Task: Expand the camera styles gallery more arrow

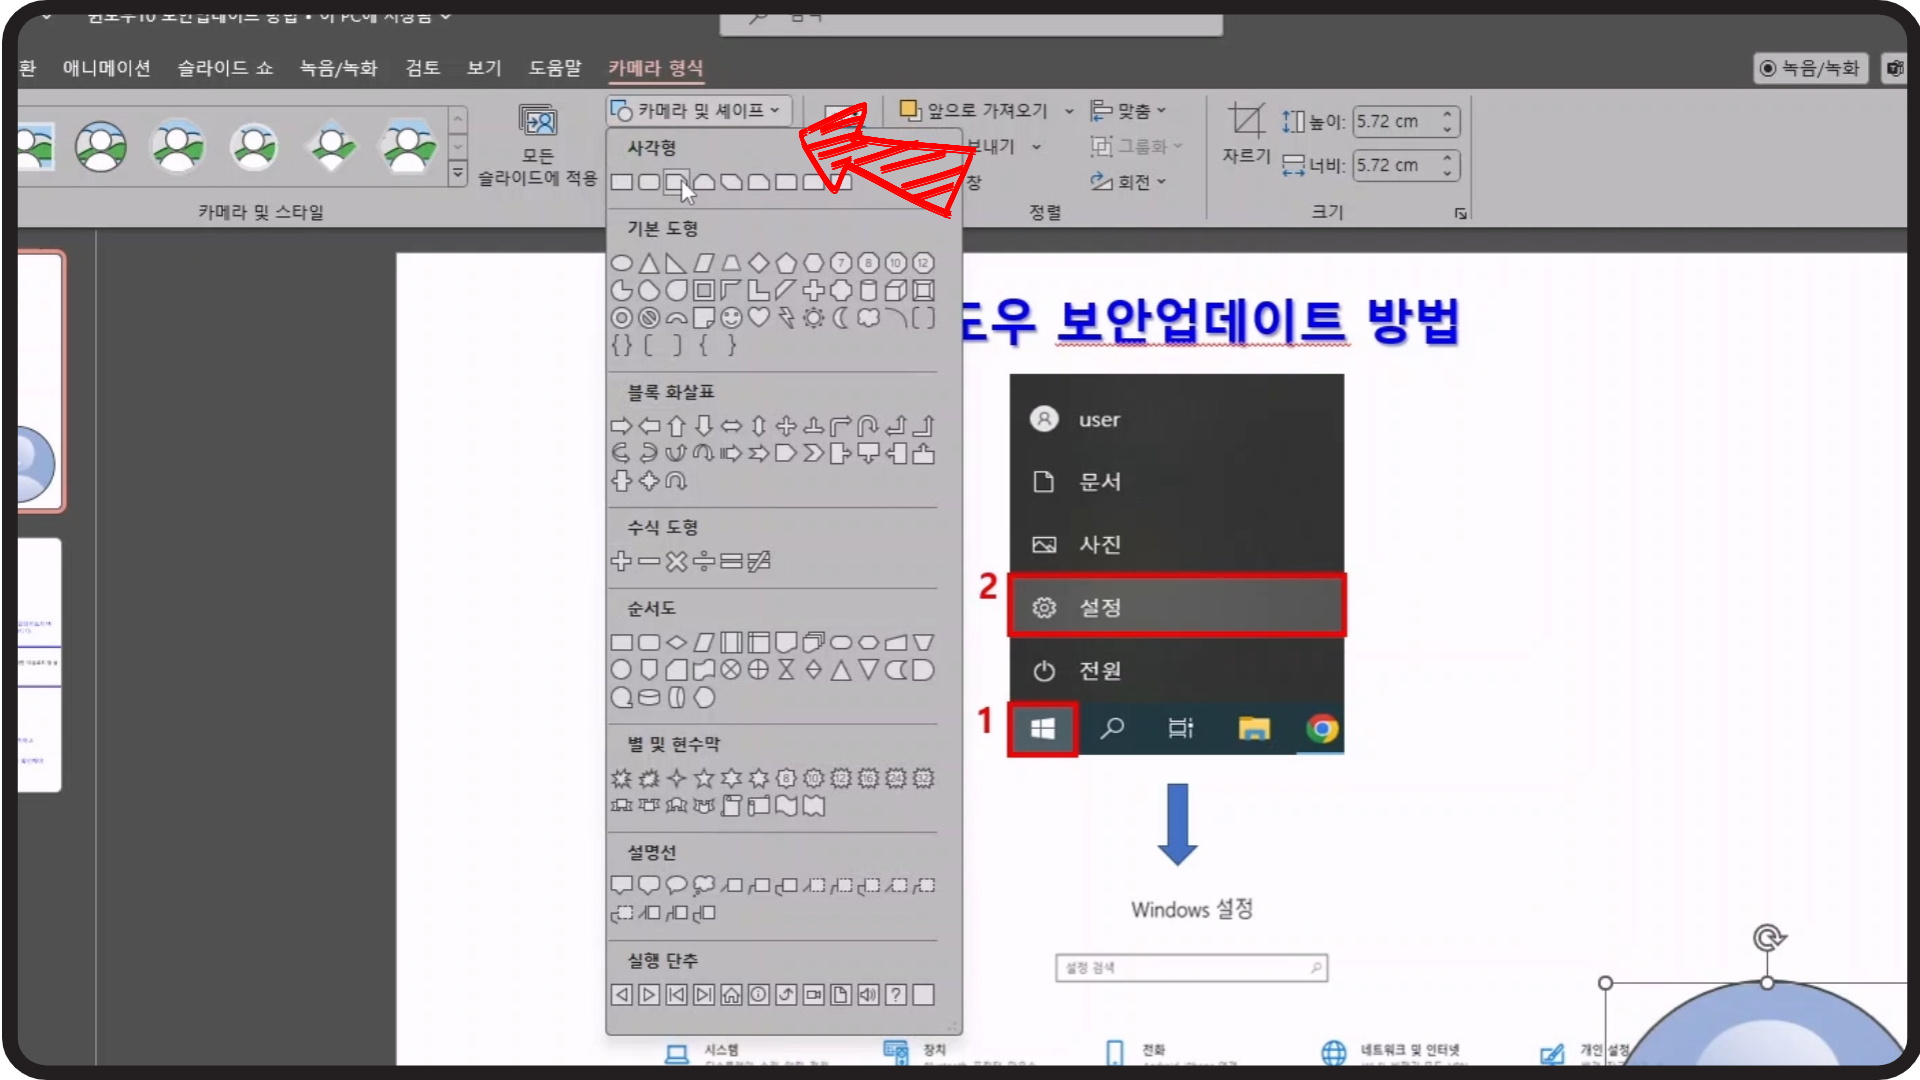Action: pyautogui.click(x=458, y=174)
